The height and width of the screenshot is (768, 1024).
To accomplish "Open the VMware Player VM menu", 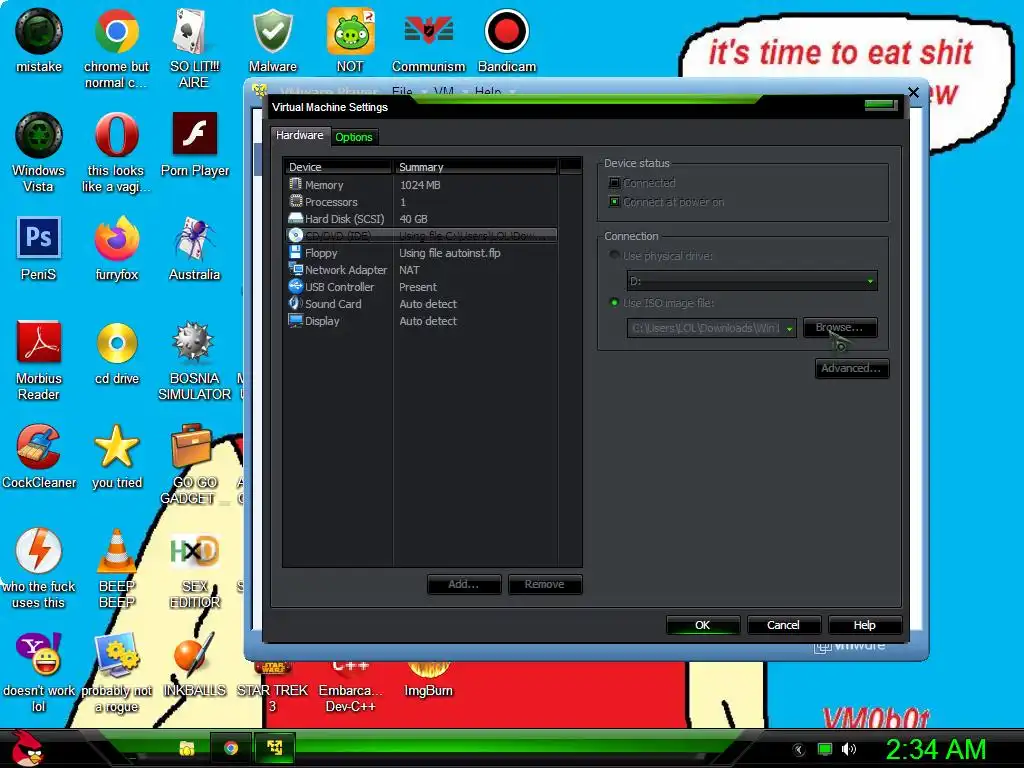I will click(443, 91).
